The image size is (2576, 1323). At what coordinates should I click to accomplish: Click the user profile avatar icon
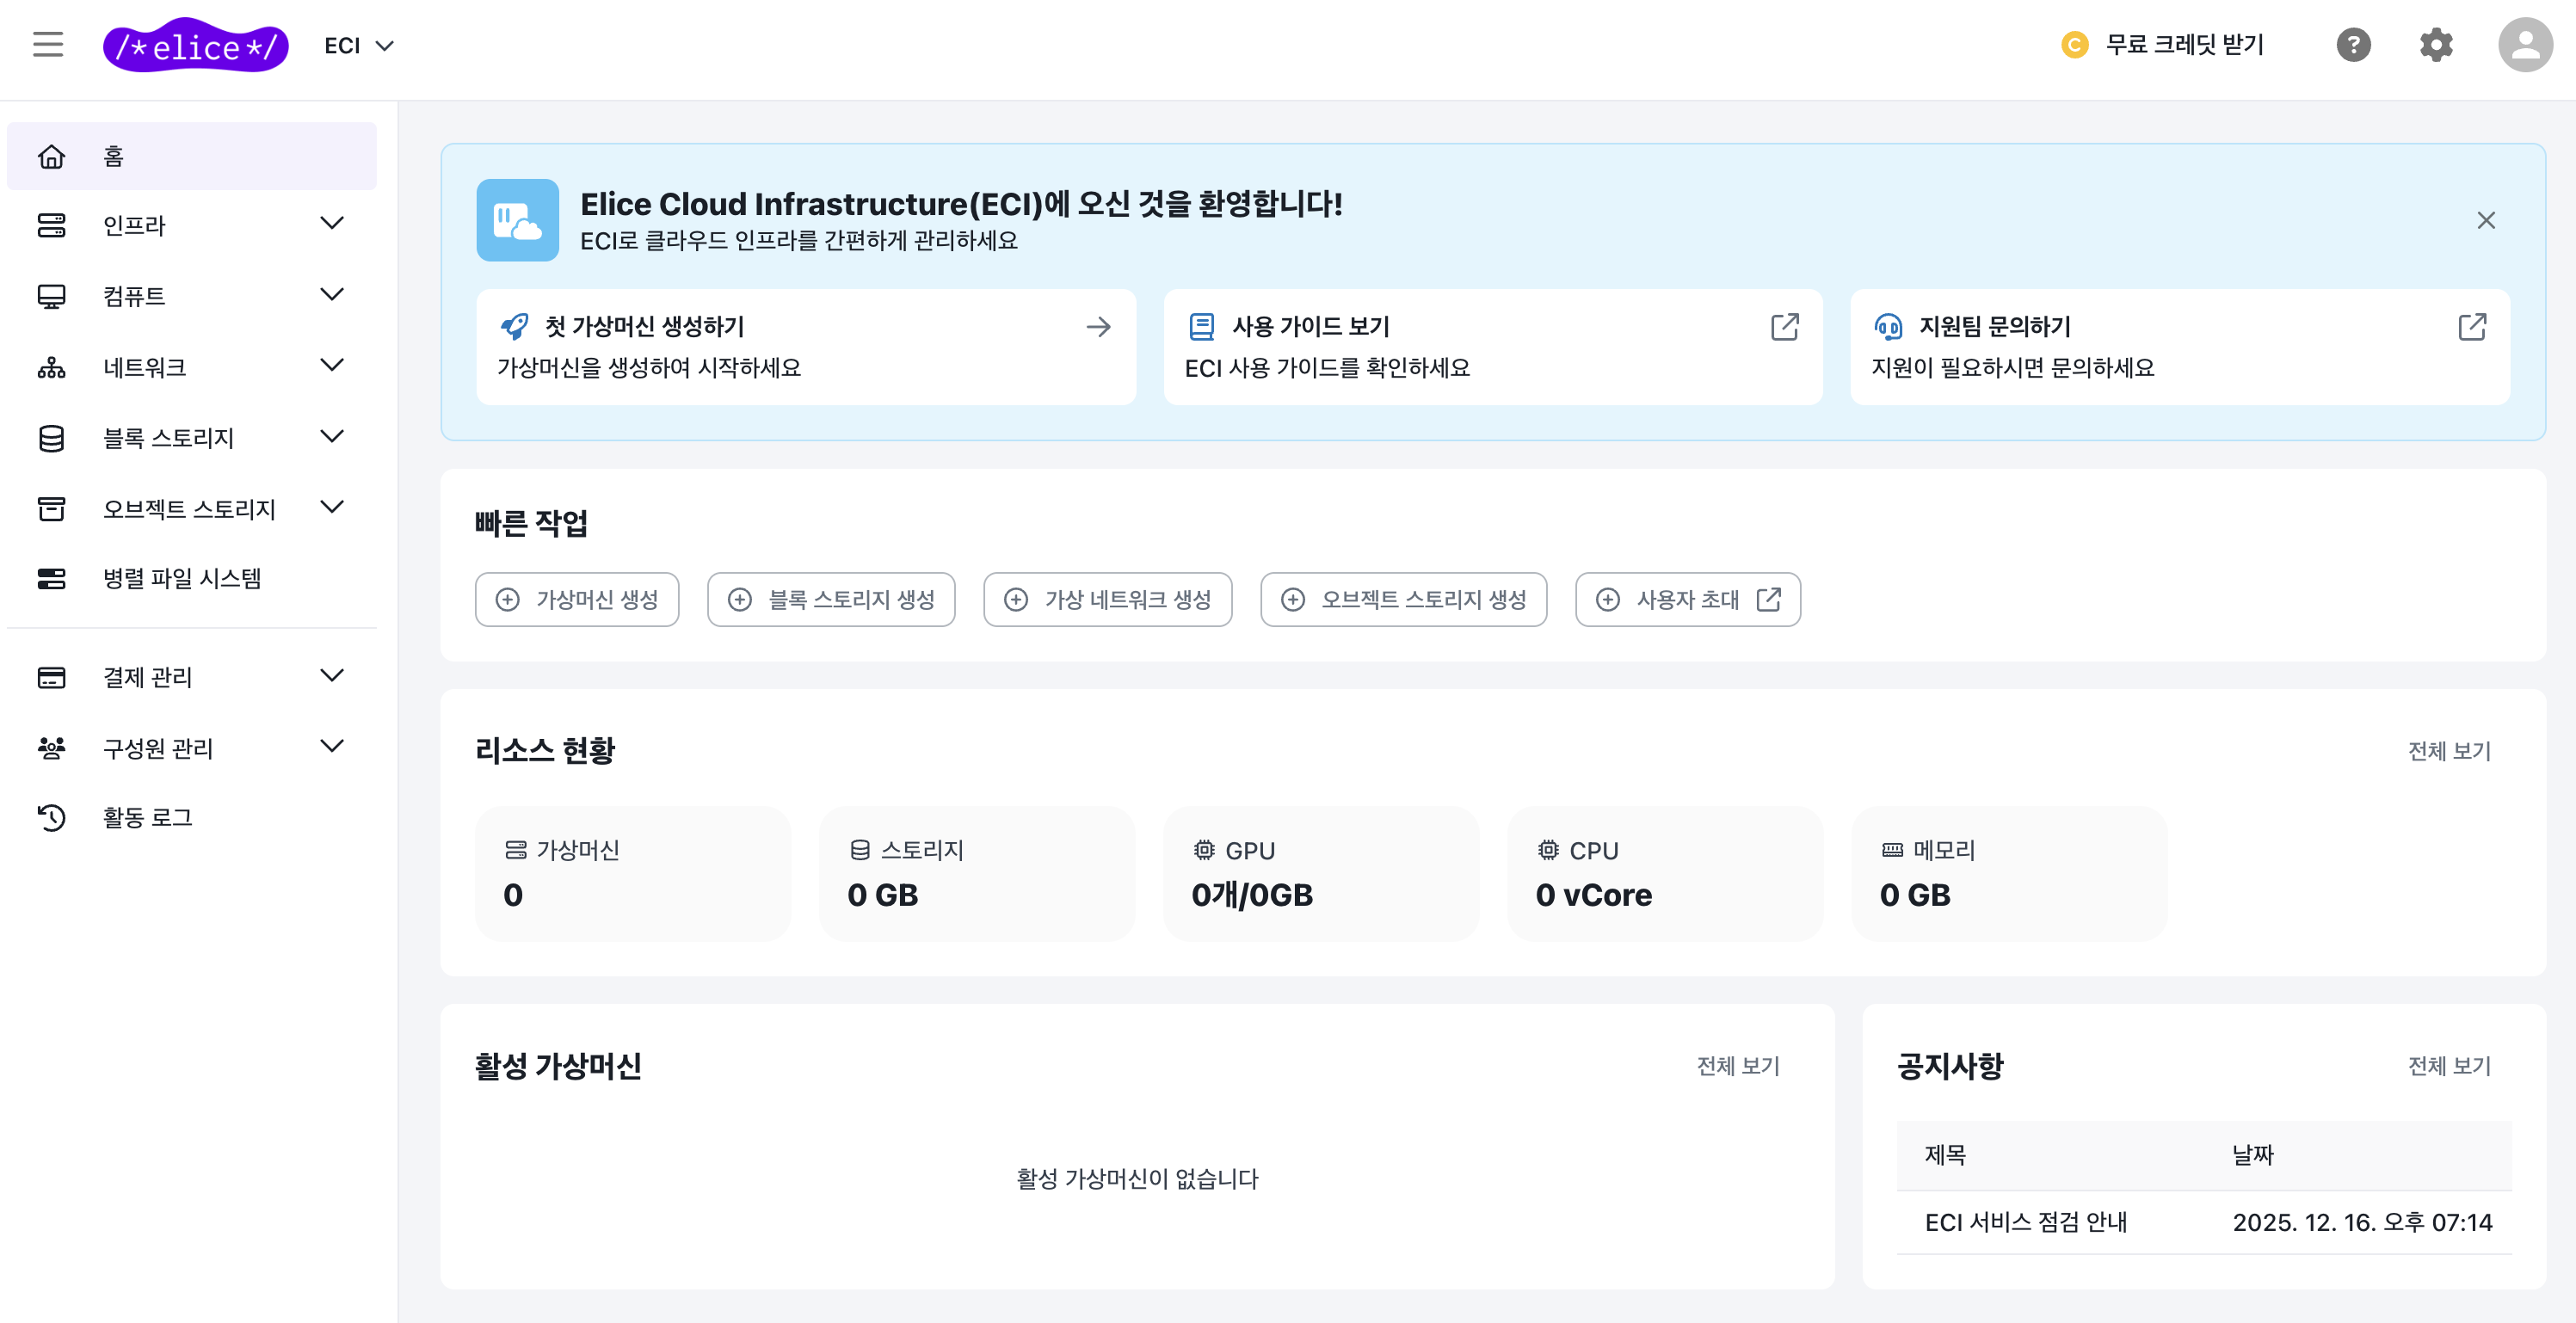coord(2524,45)
